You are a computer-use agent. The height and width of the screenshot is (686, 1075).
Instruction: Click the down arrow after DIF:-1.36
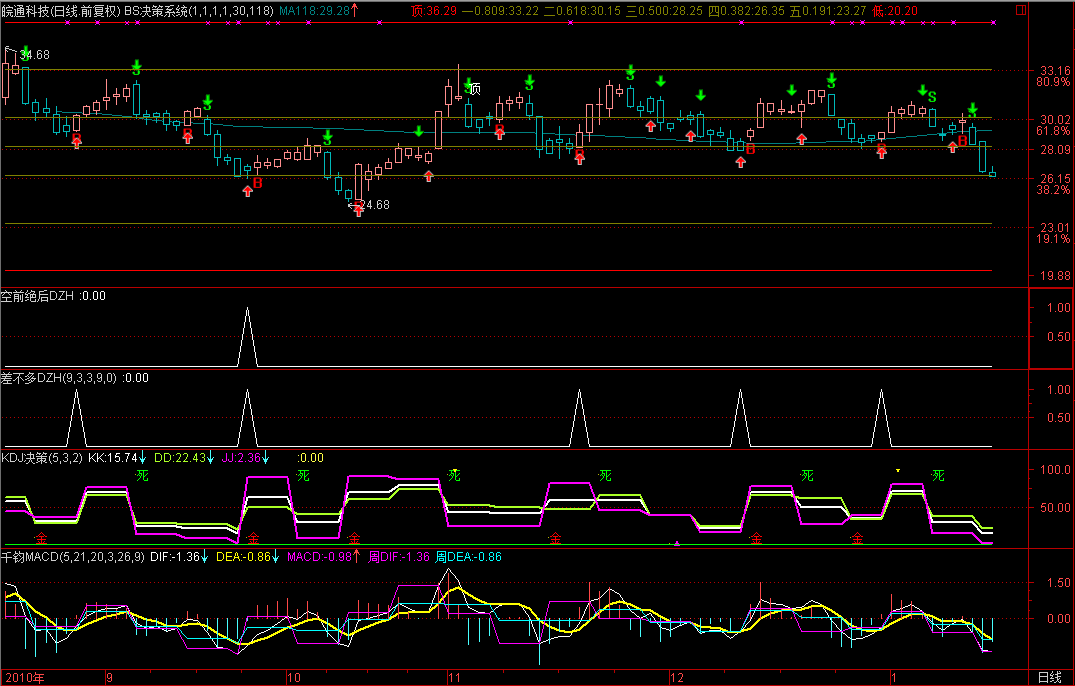pos(204,556)
